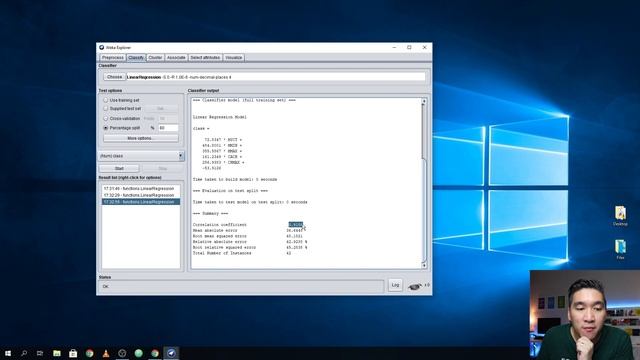Select result entry 17:32:29 functions.LinearRegression
The image size is (640, 360).
tap(141, 195)
